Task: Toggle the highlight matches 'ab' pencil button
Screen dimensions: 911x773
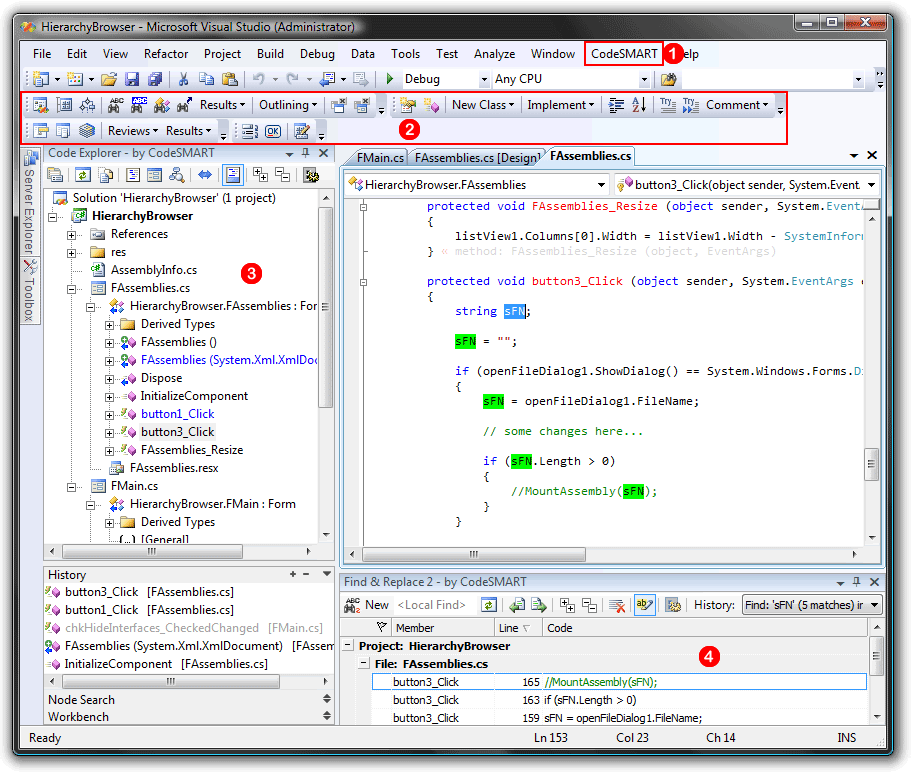Action: tap(644, 605)
